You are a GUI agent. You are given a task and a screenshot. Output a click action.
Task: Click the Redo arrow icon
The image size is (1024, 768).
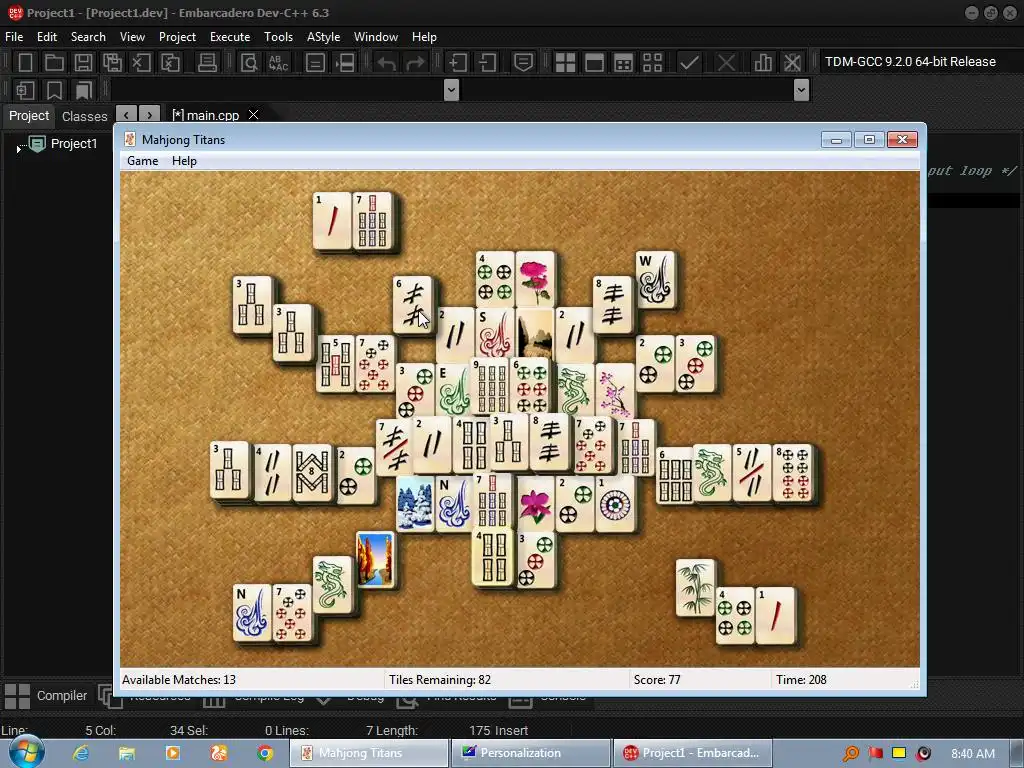415,63
